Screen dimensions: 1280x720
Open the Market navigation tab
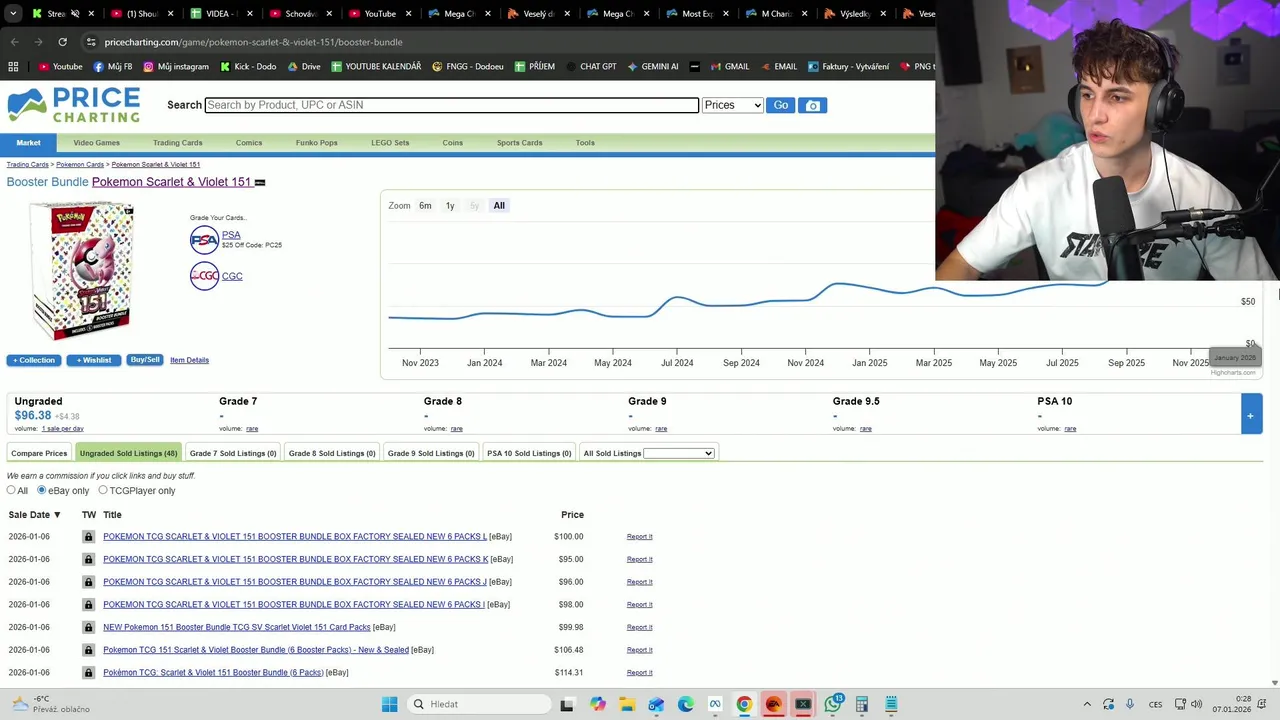pyautogui.click(x=28, y=143)
